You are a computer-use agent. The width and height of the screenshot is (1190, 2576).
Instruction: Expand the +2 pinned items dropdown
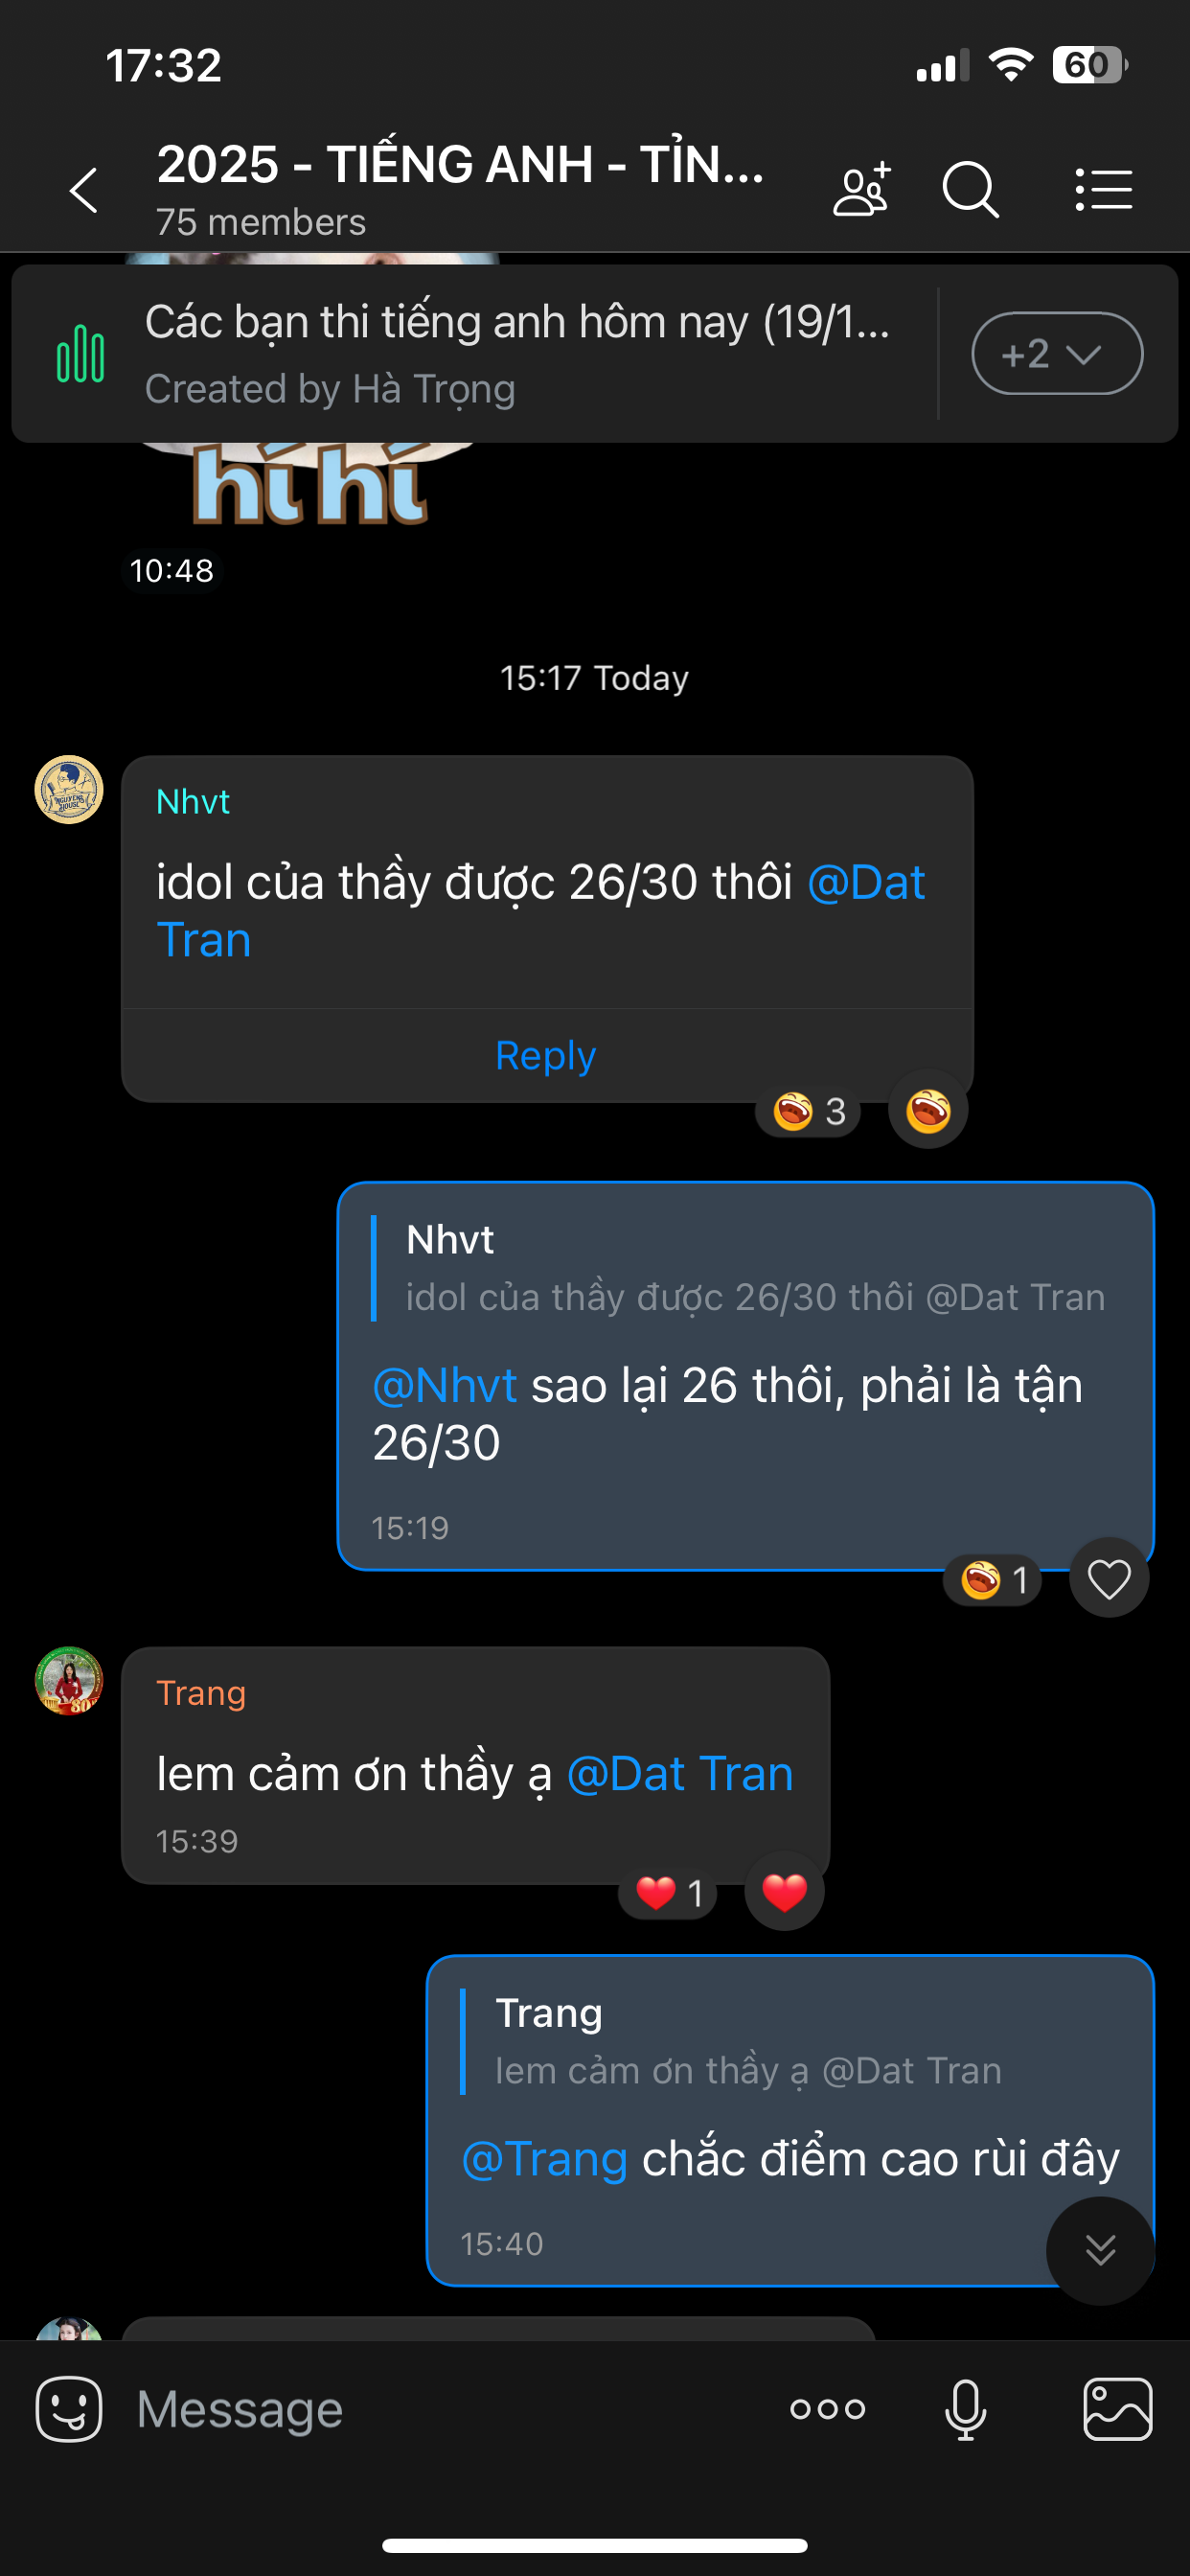1057,354
